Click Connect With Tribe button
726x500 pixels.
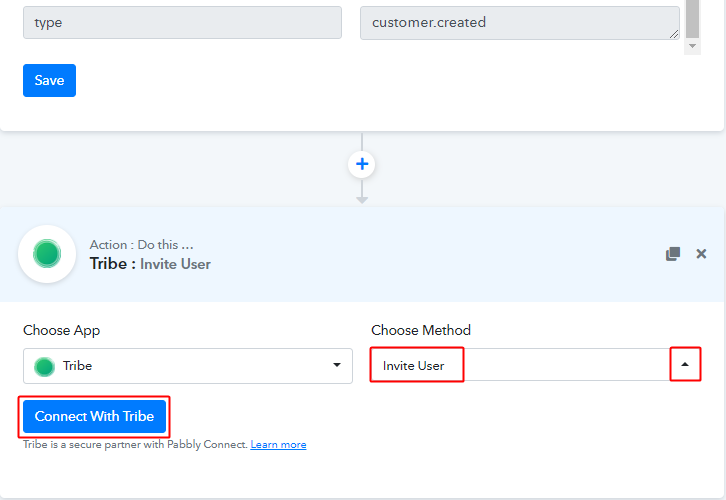pyautogui.click(x=94, y=416)
